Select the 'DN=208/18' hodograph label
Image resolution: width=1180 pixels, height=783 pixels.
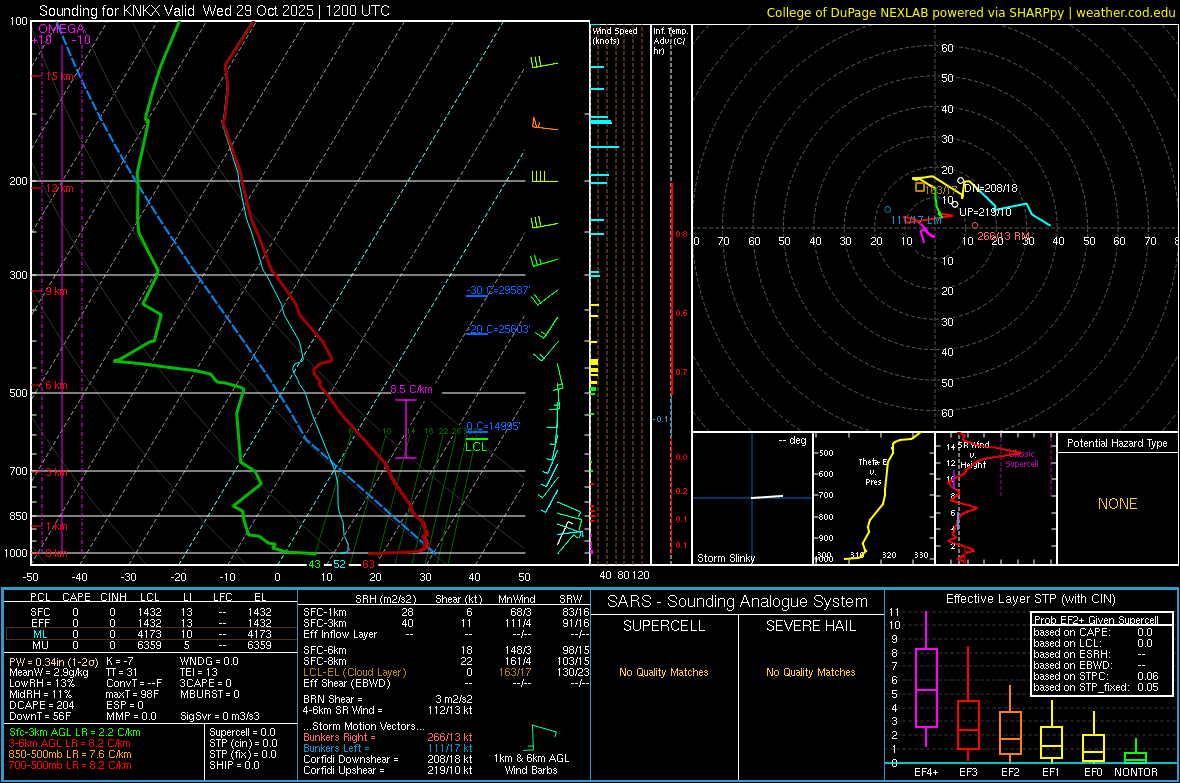coord(990,188)
